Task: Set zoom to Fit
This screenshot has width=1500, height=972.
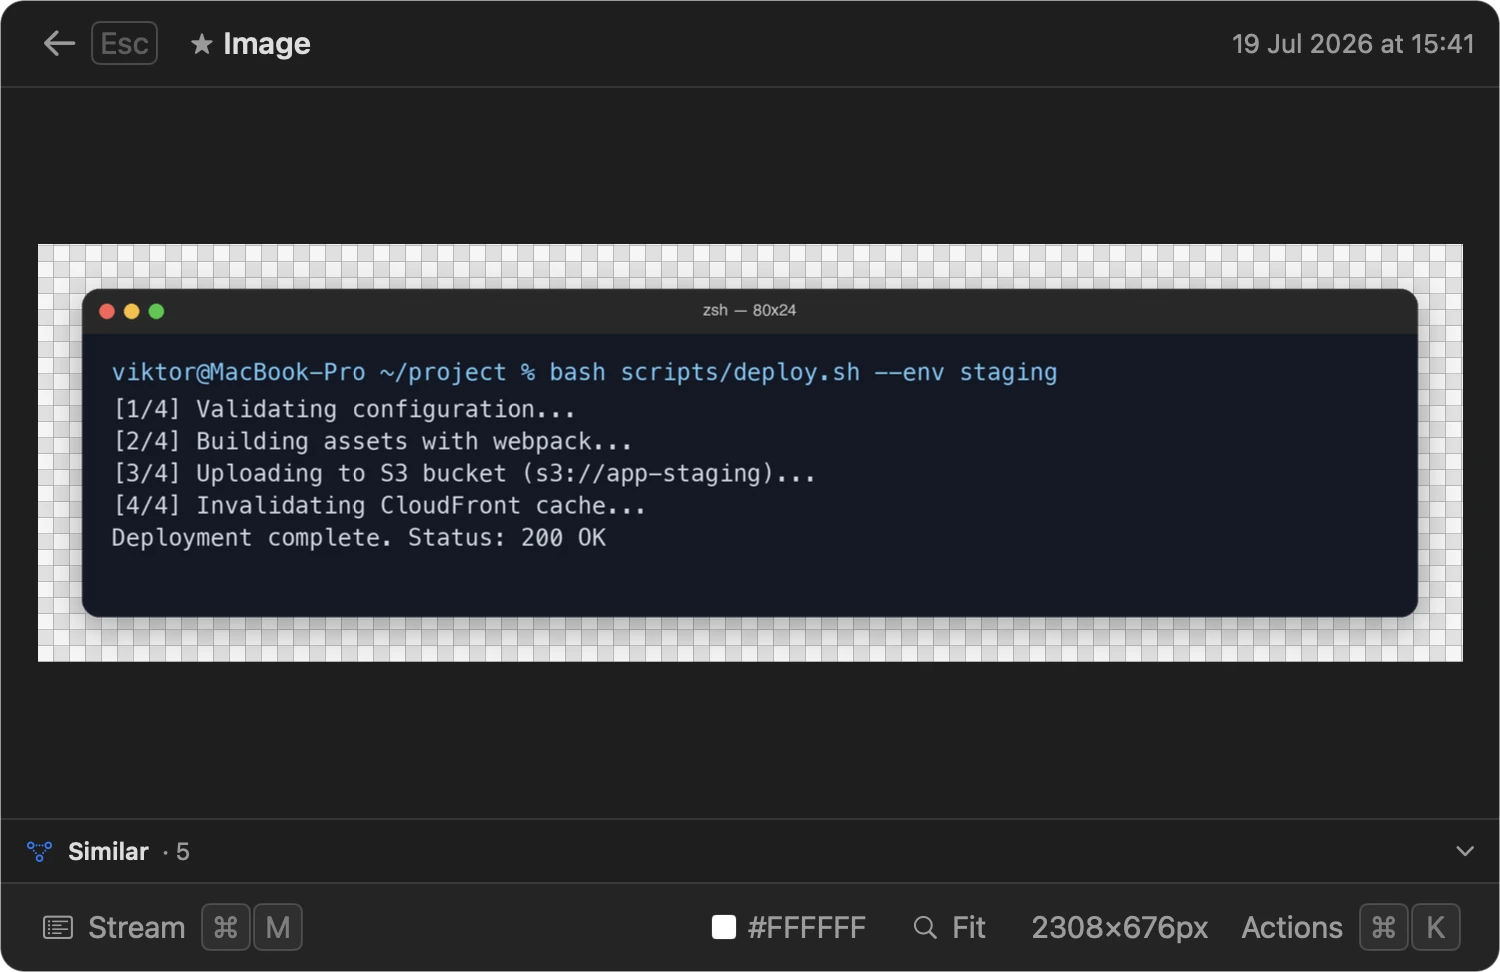Action: (969, 928)
